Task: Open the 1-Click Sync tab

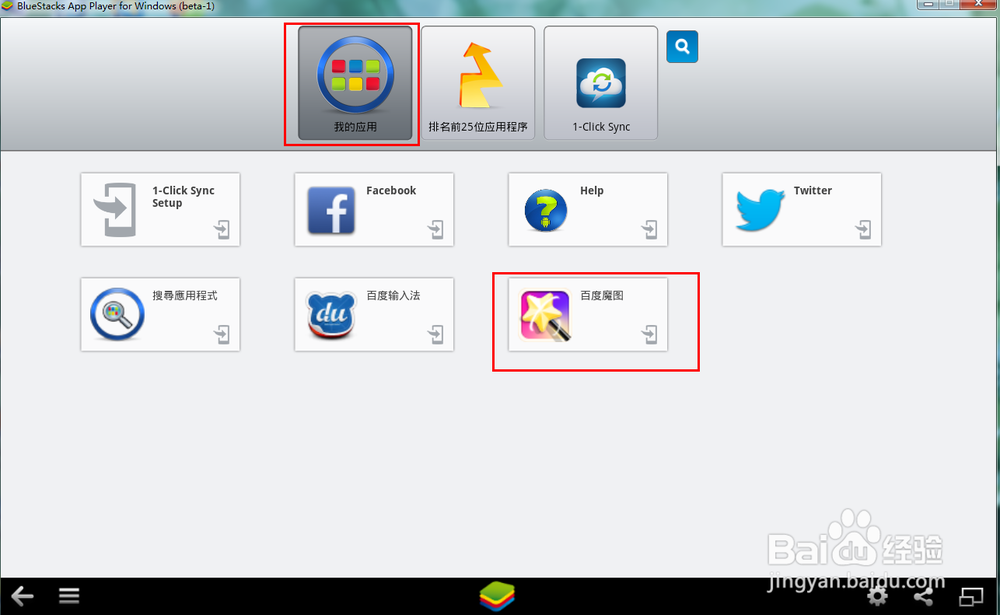Action: tap(601, 83)
